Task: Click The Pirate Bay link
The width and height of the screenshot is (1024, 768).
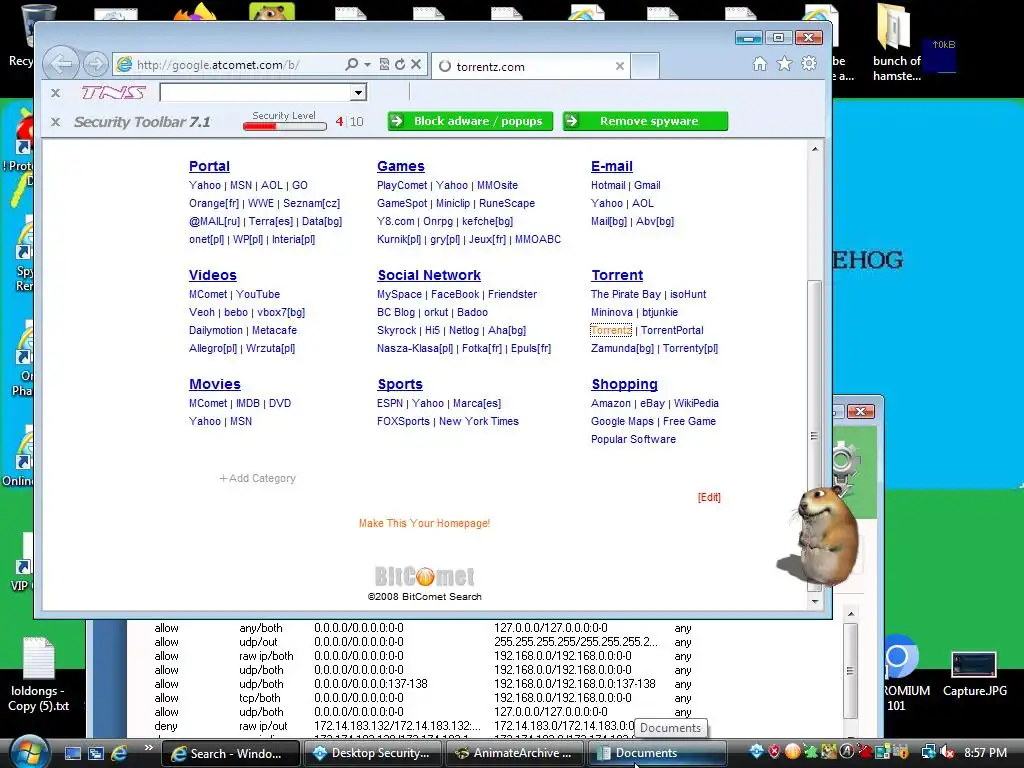Action: tap(626, 295)
